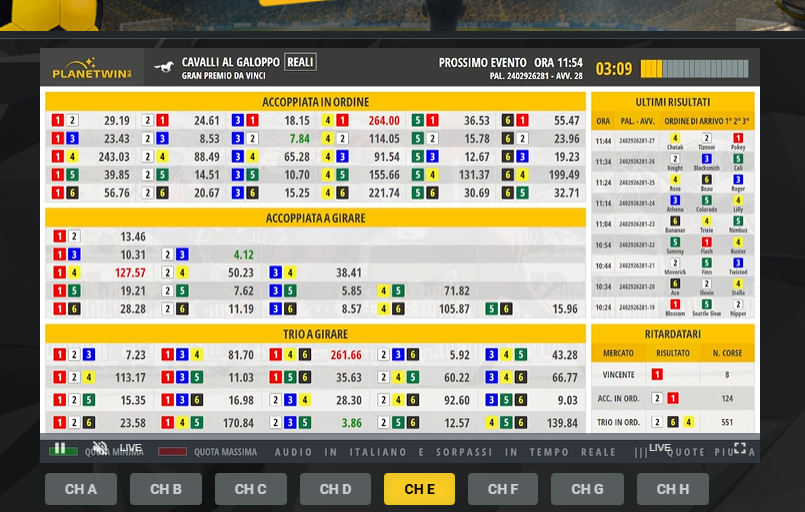Open channel CH F
Image resolution: width=805 pixels, height=512 pixels.
(503, 489)
